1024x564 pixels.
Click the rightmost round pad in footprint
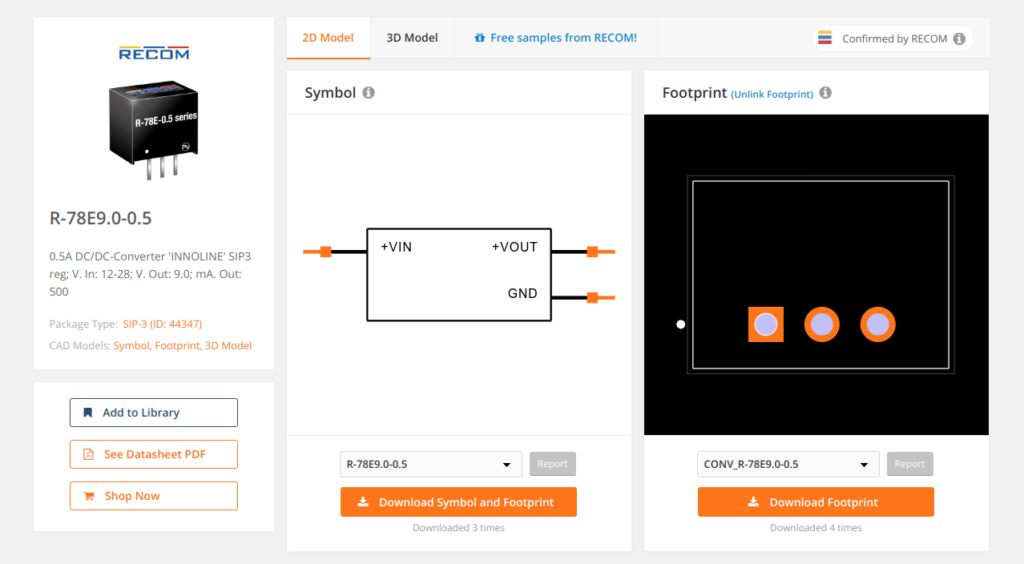point(878,324)
